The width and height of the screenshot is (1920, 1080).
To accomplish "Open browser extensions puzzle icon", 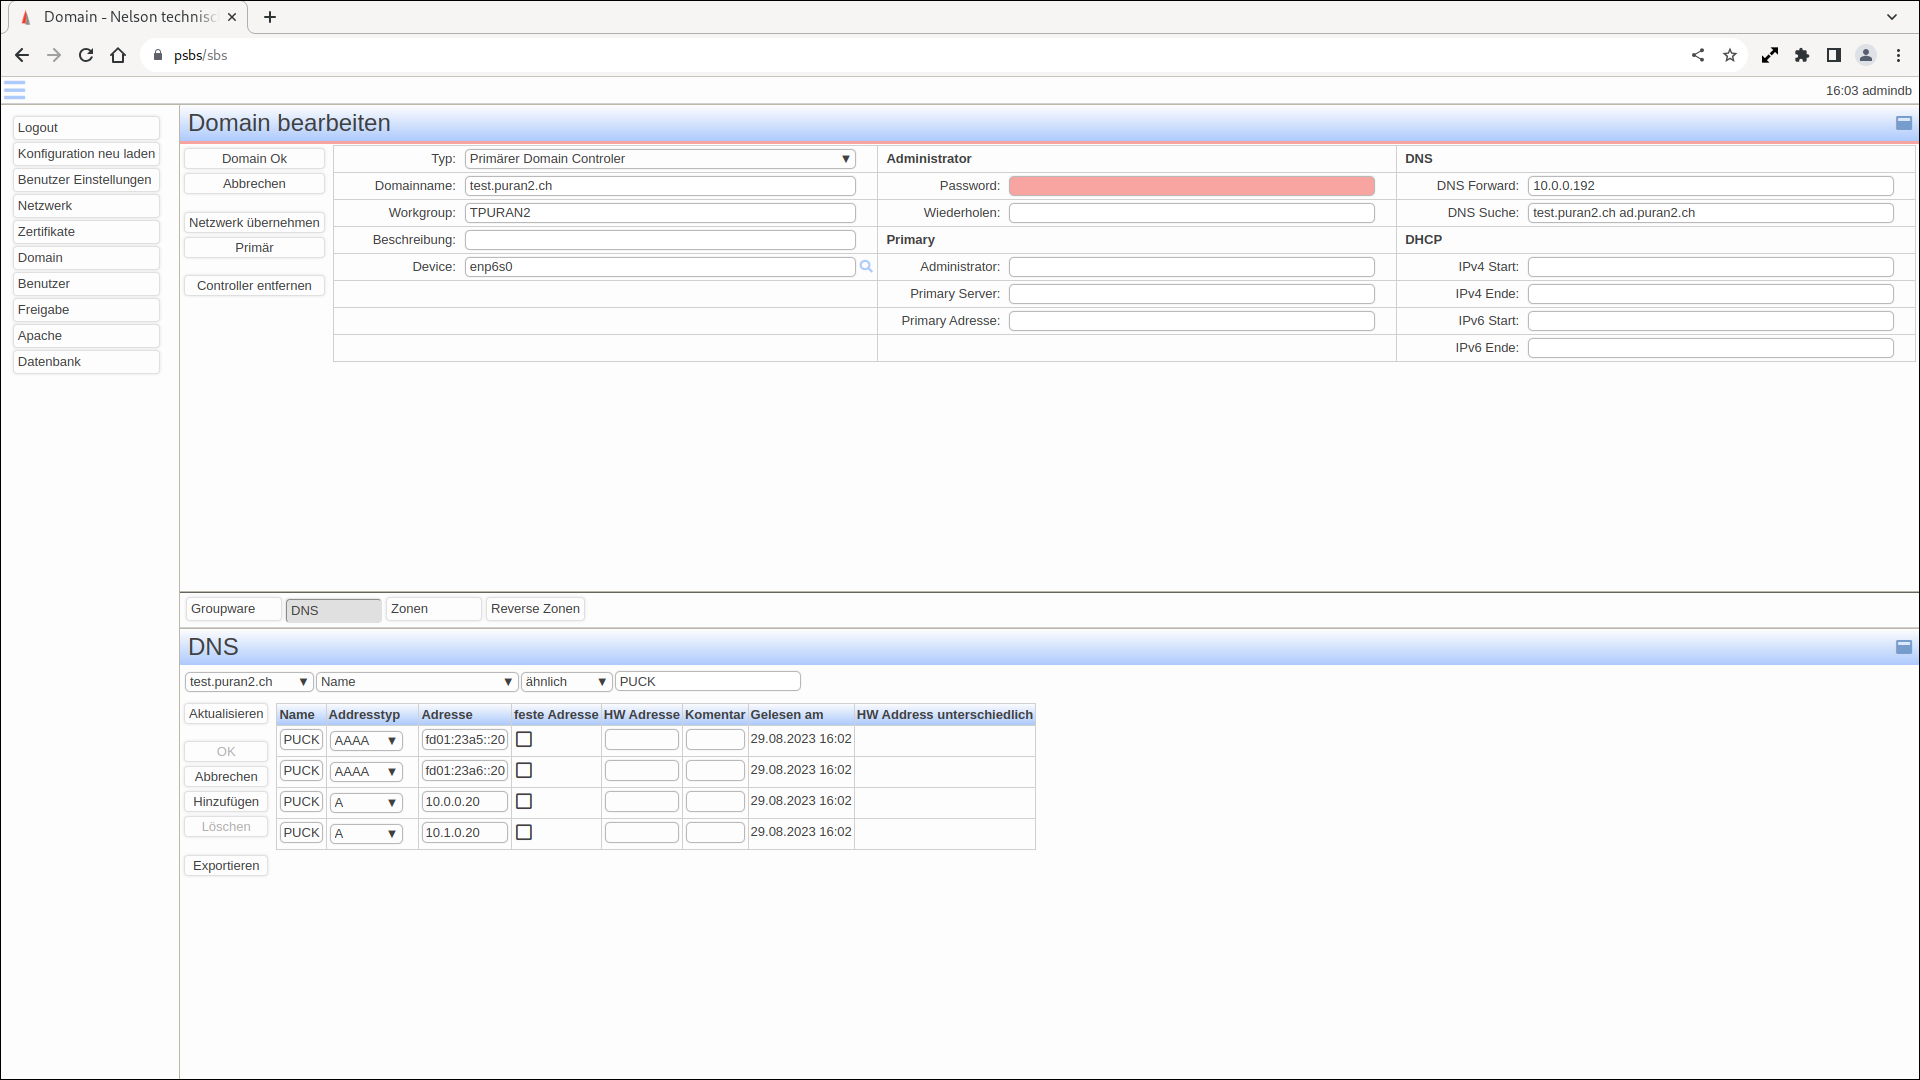I will coord(1802,55).
